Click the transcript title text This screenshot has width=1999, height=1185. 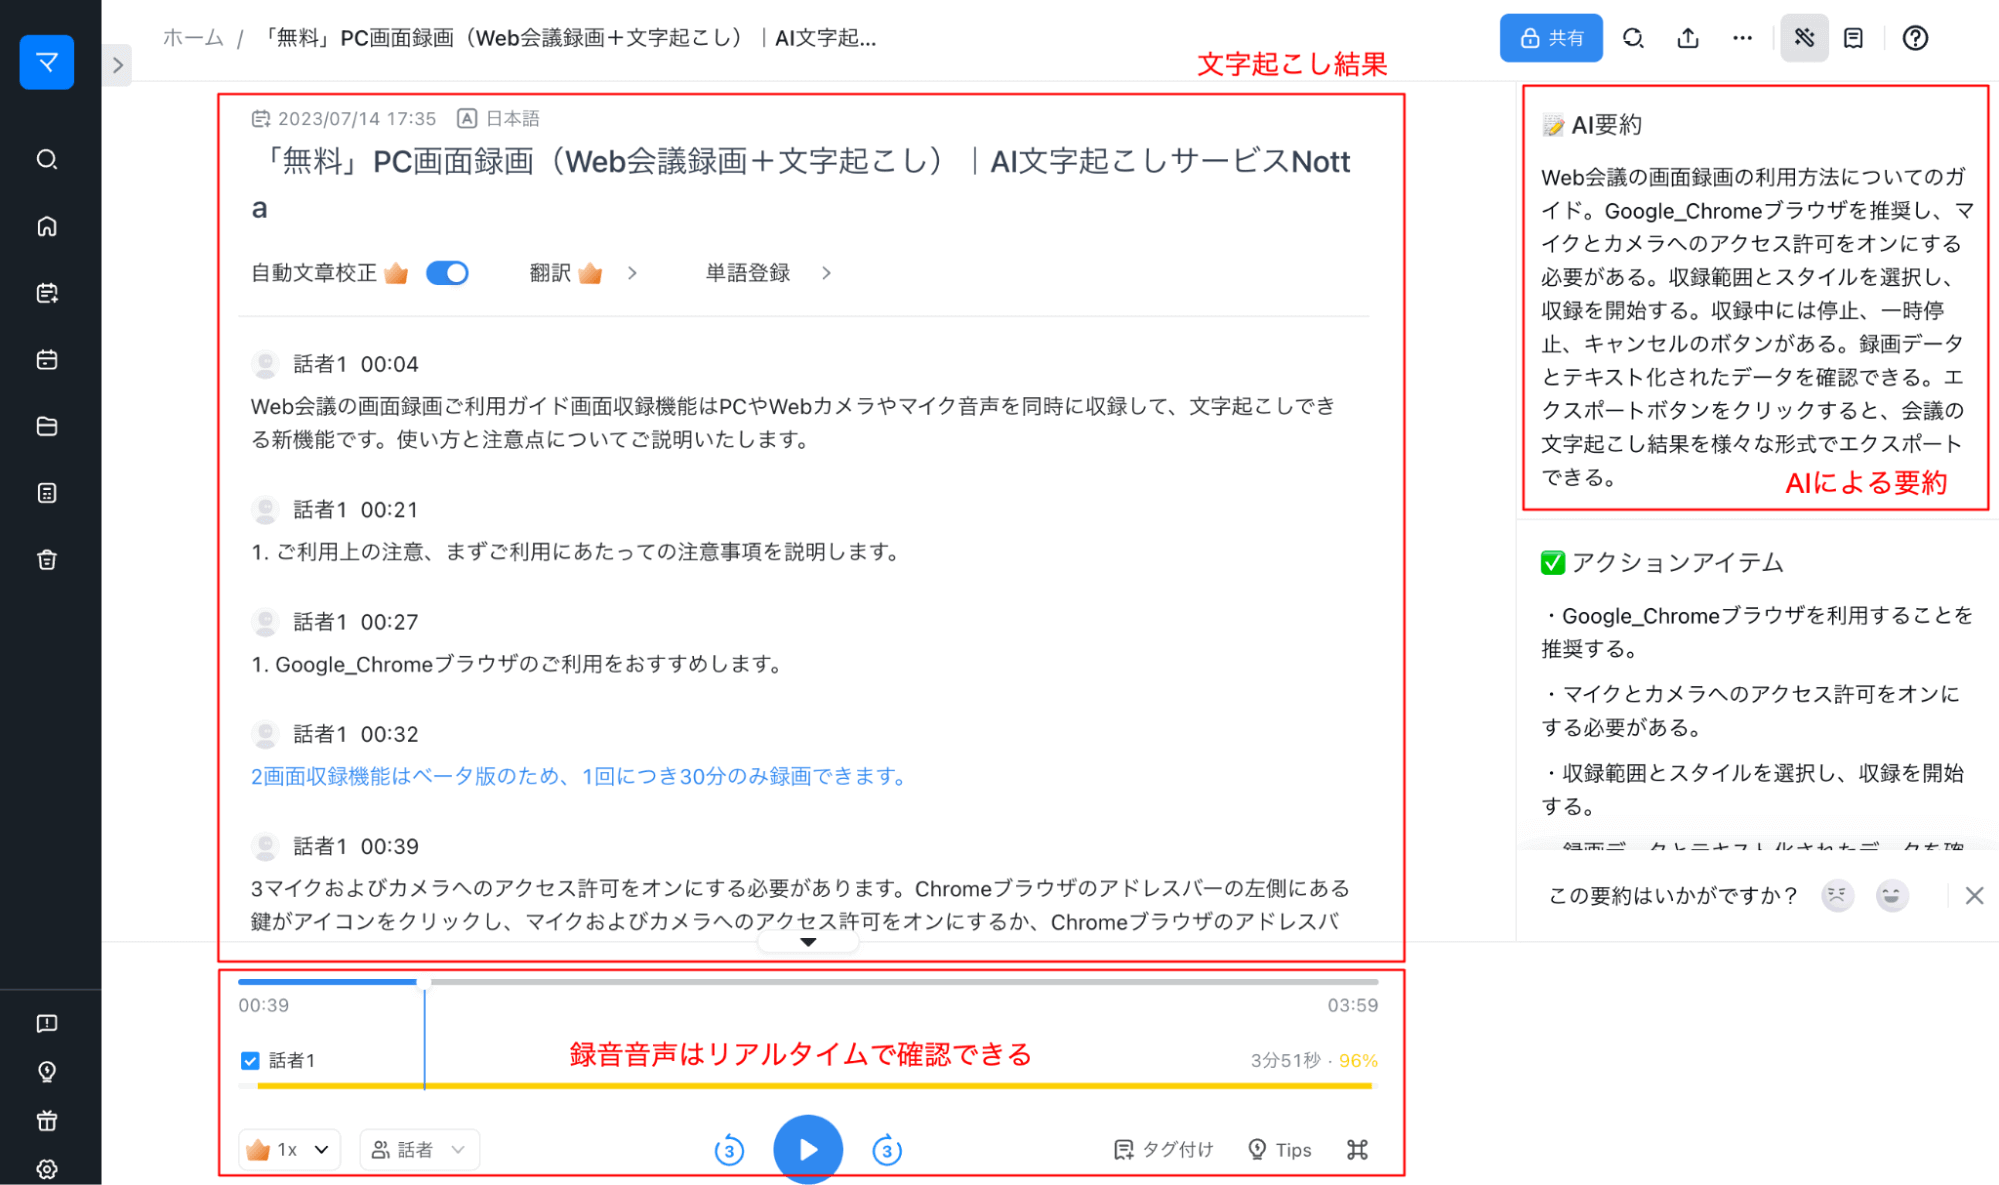click(x=800, y=184)
